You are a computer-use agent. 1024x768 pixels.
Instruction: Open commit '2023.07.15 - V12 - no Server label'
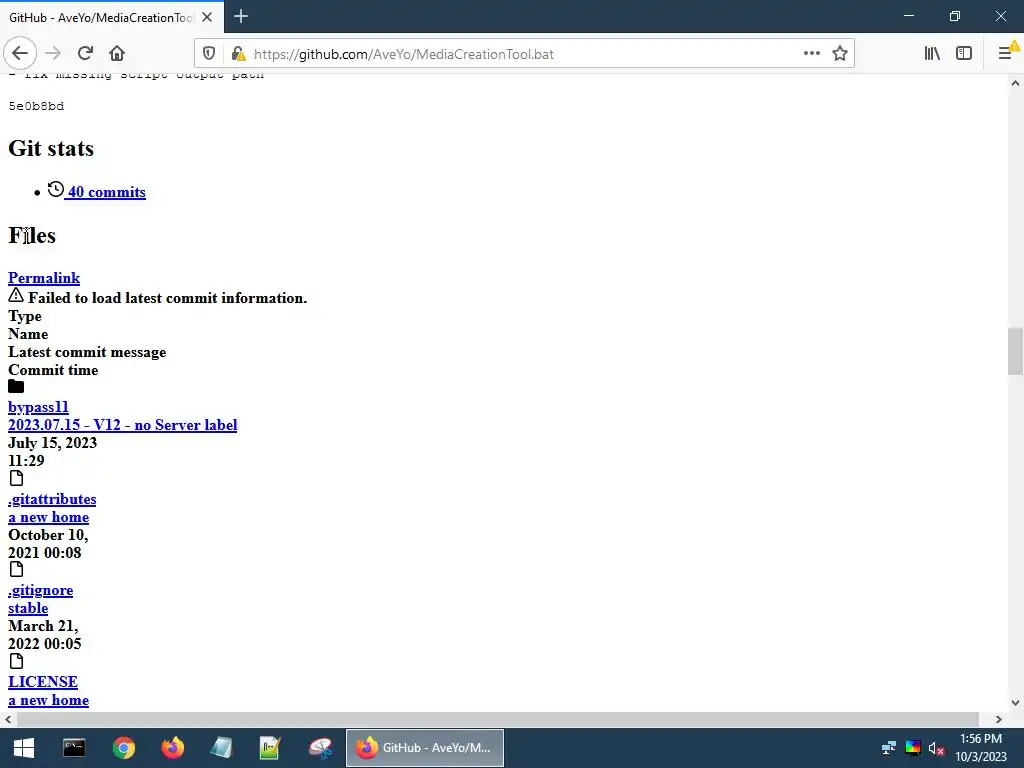pos(122,425)
